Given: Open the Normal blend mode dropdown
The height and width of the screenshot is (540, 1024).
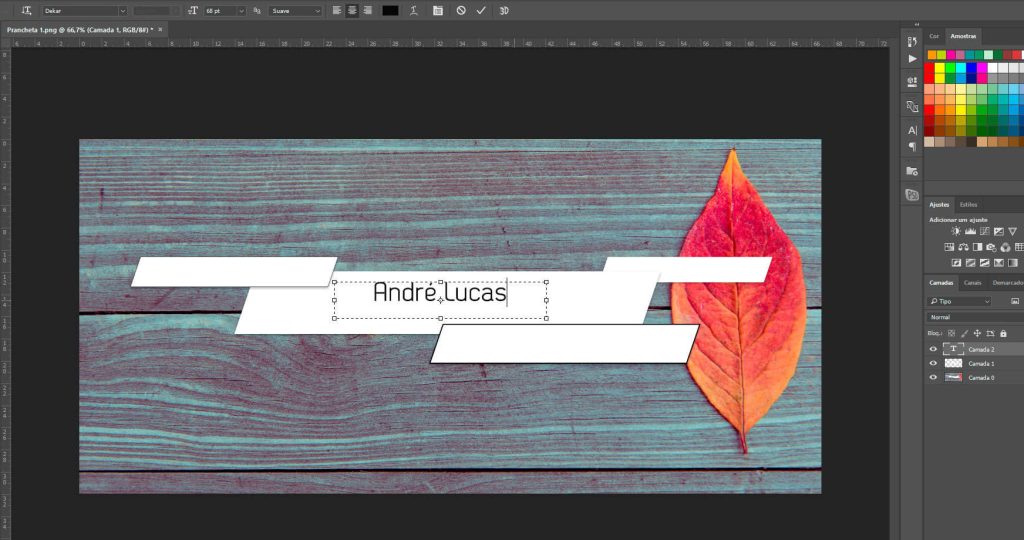Looking at the screenshot, I should tap(975, 317).
